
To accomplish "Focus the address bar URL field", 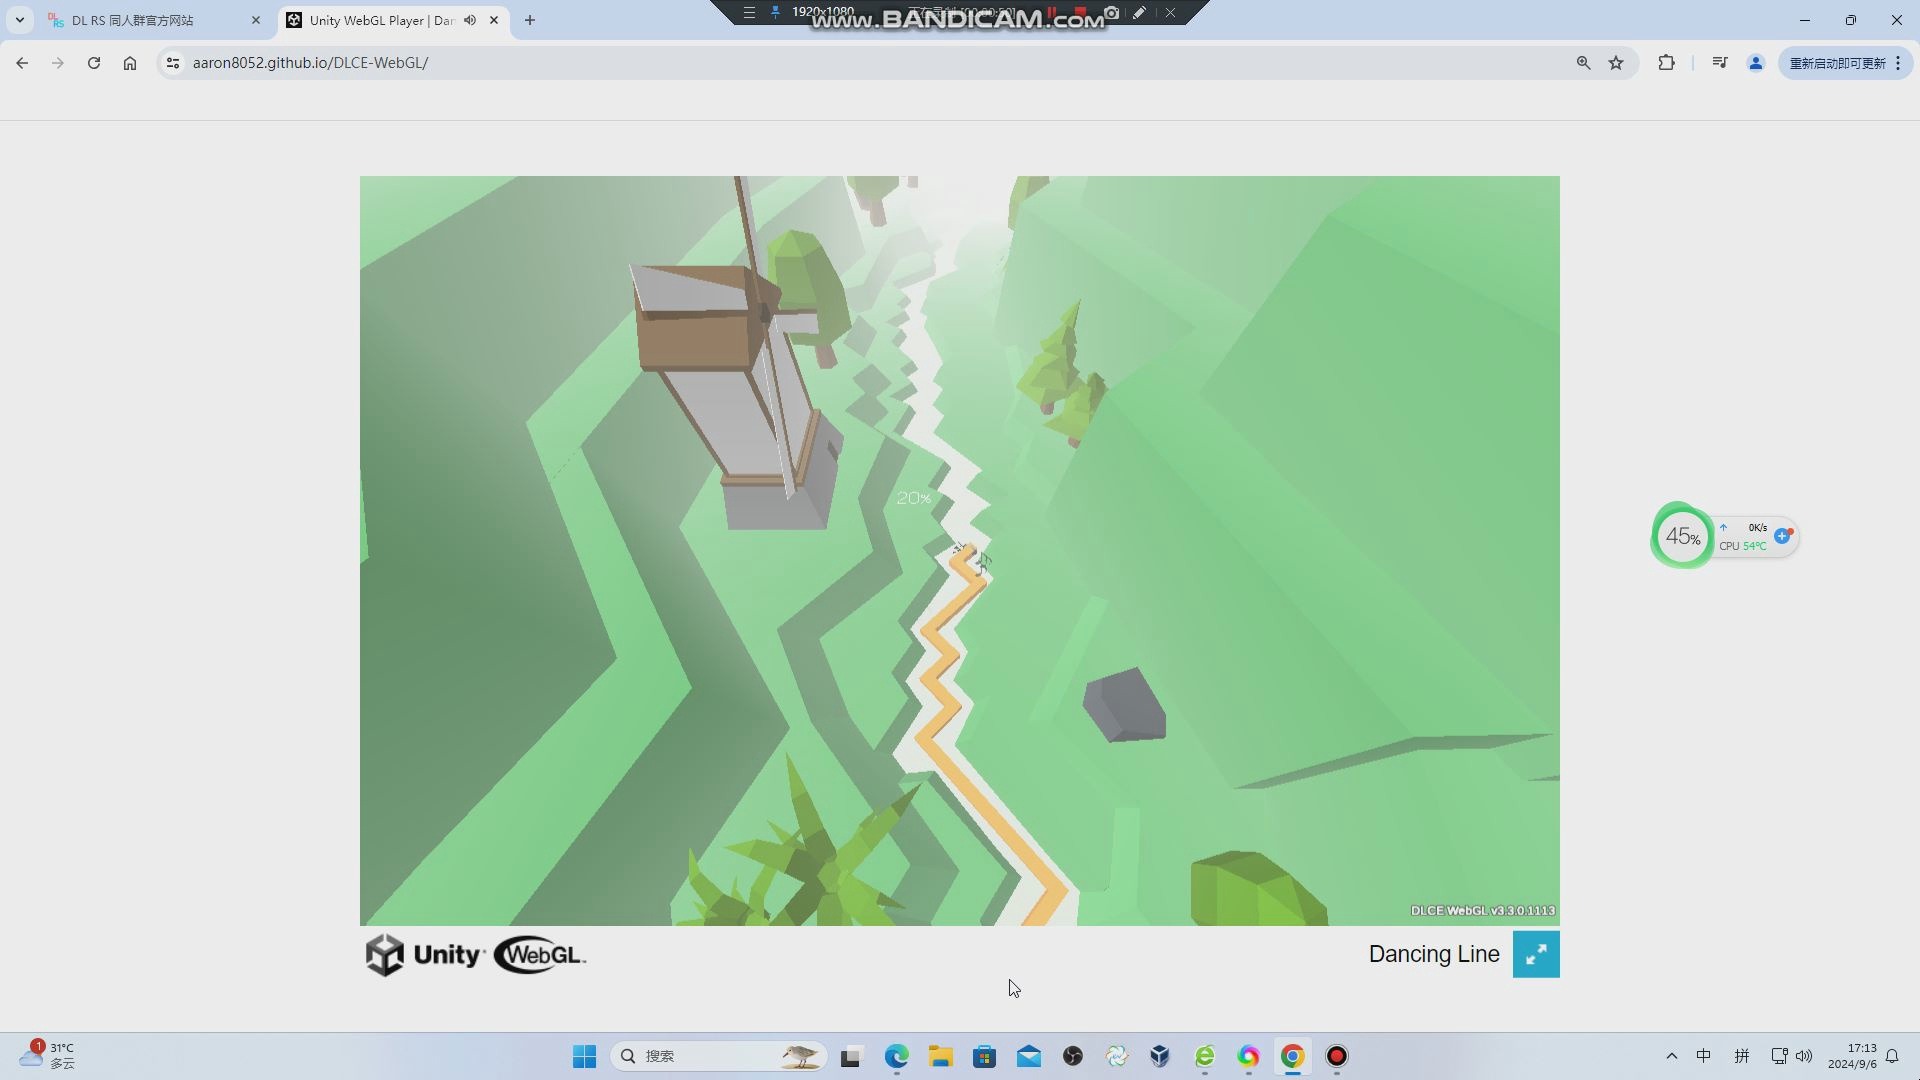I will (x=870, y=63).
